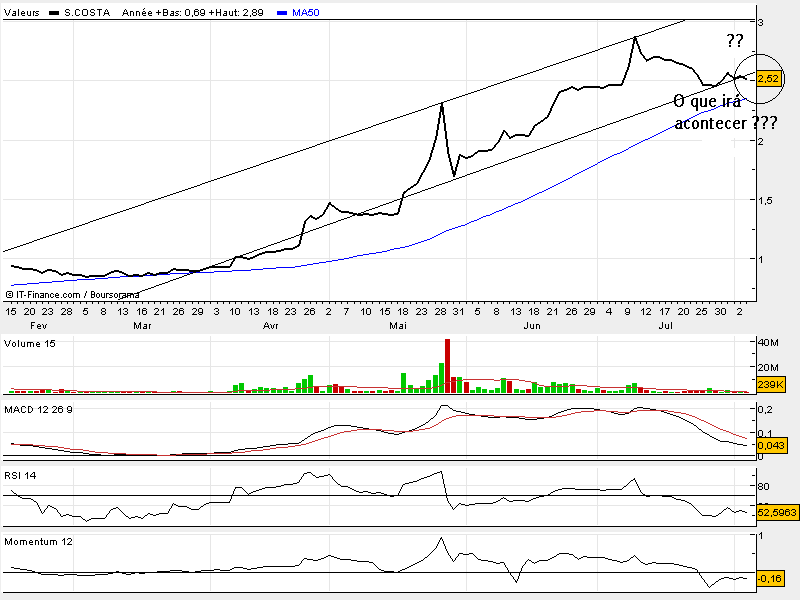The height and width of the screenshot is (600, 800).
Task: Click the price peak in late May
Action: (442, 104)
